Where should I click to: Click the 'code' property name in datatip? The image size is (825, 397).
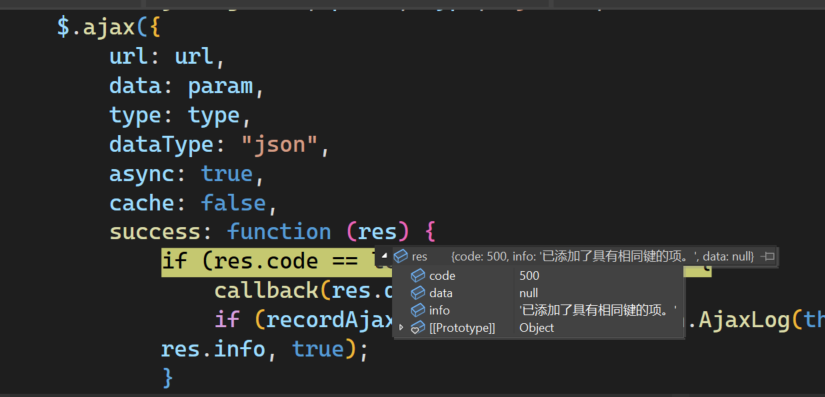tap(442, 276)
